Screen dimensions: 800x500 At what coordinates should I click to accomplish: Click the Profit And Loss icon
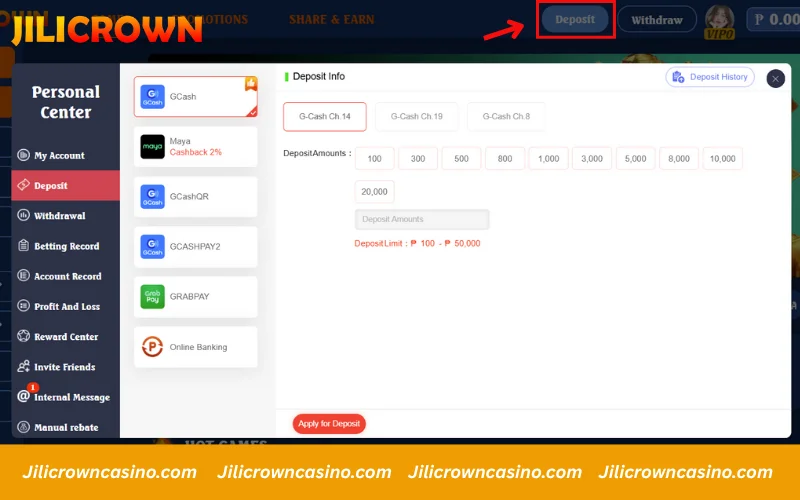tap(23, 306)
